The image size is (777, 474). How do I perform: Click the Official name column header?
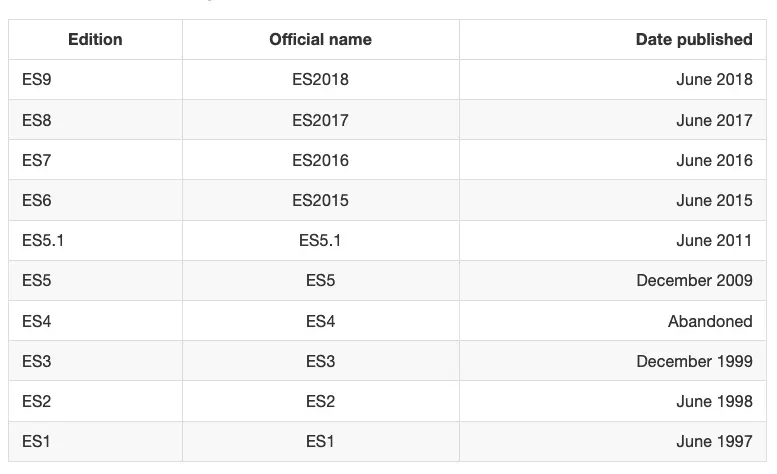320,40
